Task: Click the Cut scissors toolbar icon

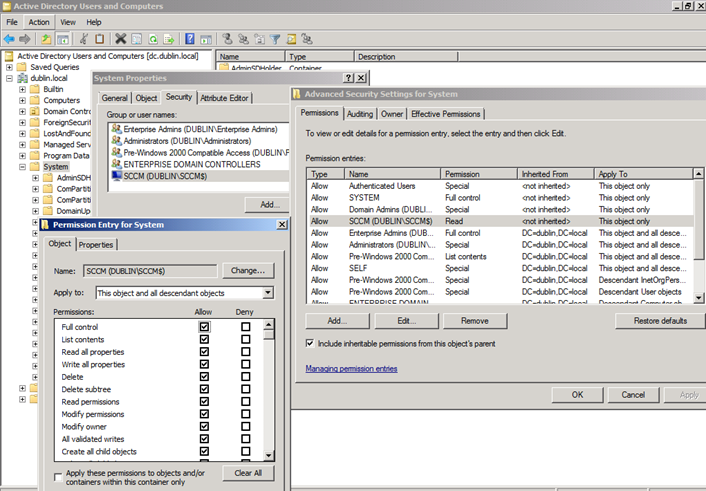Action: tap(84, 39)
